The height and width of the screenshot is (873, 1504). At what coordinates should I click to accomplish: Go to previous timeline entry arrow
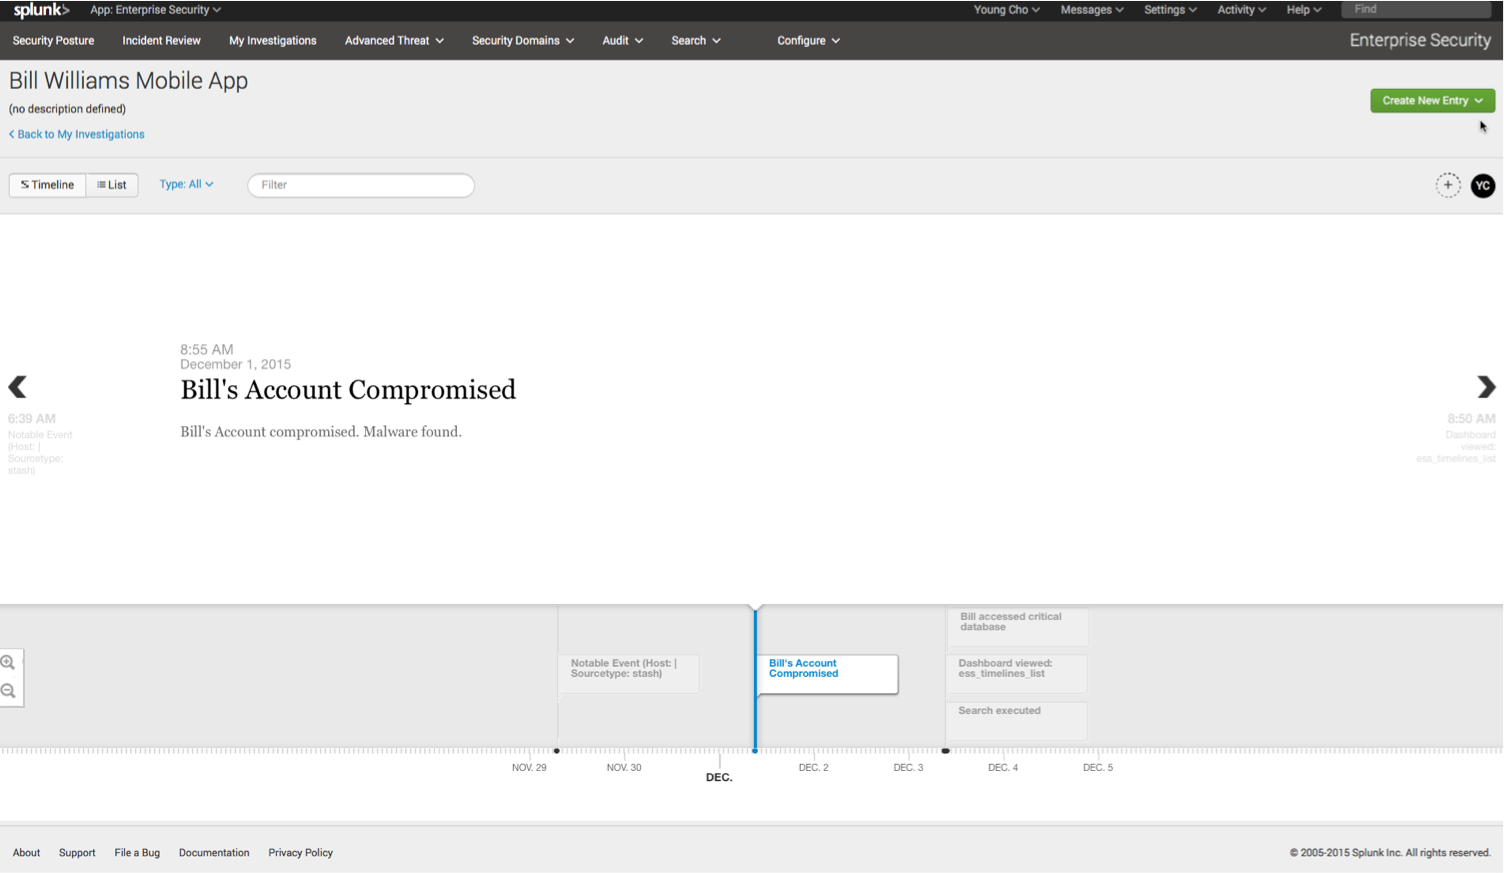[x=17, y=387]
